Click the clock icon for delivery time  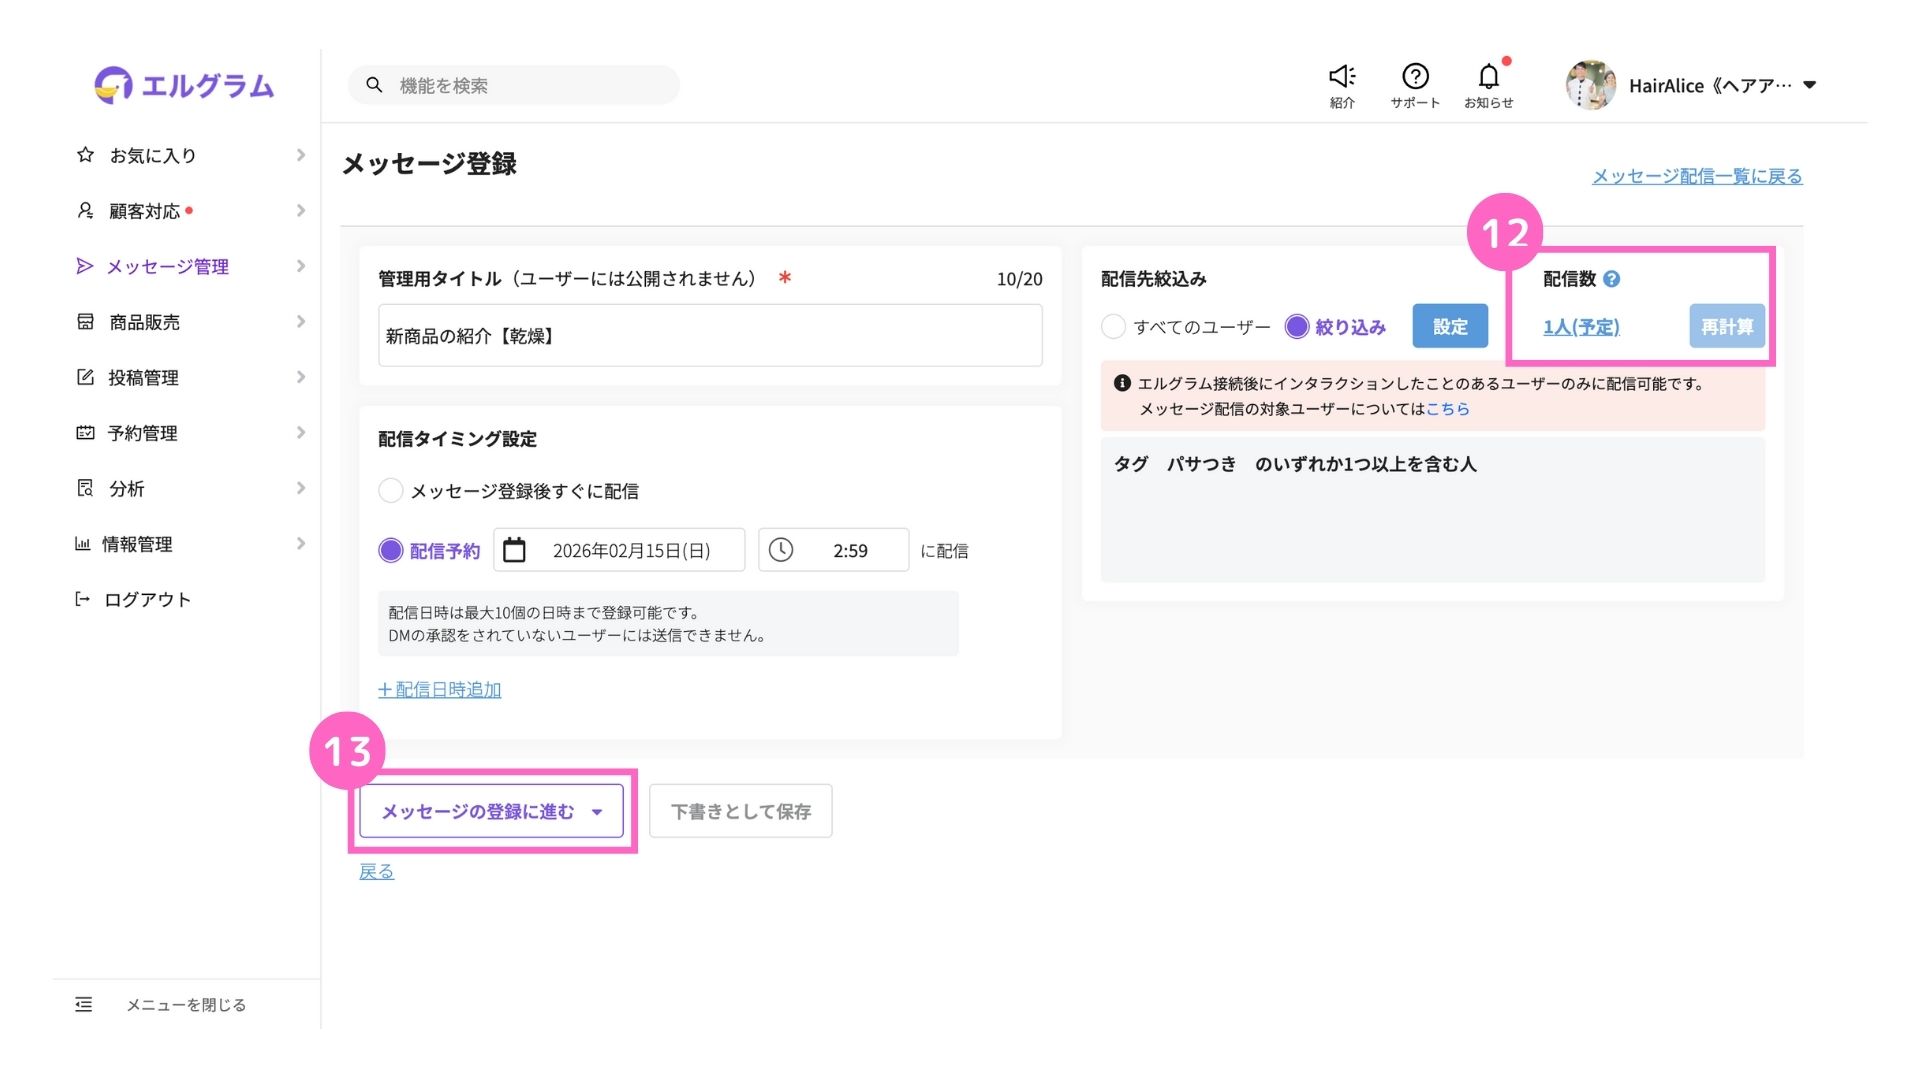coord(781,550)
